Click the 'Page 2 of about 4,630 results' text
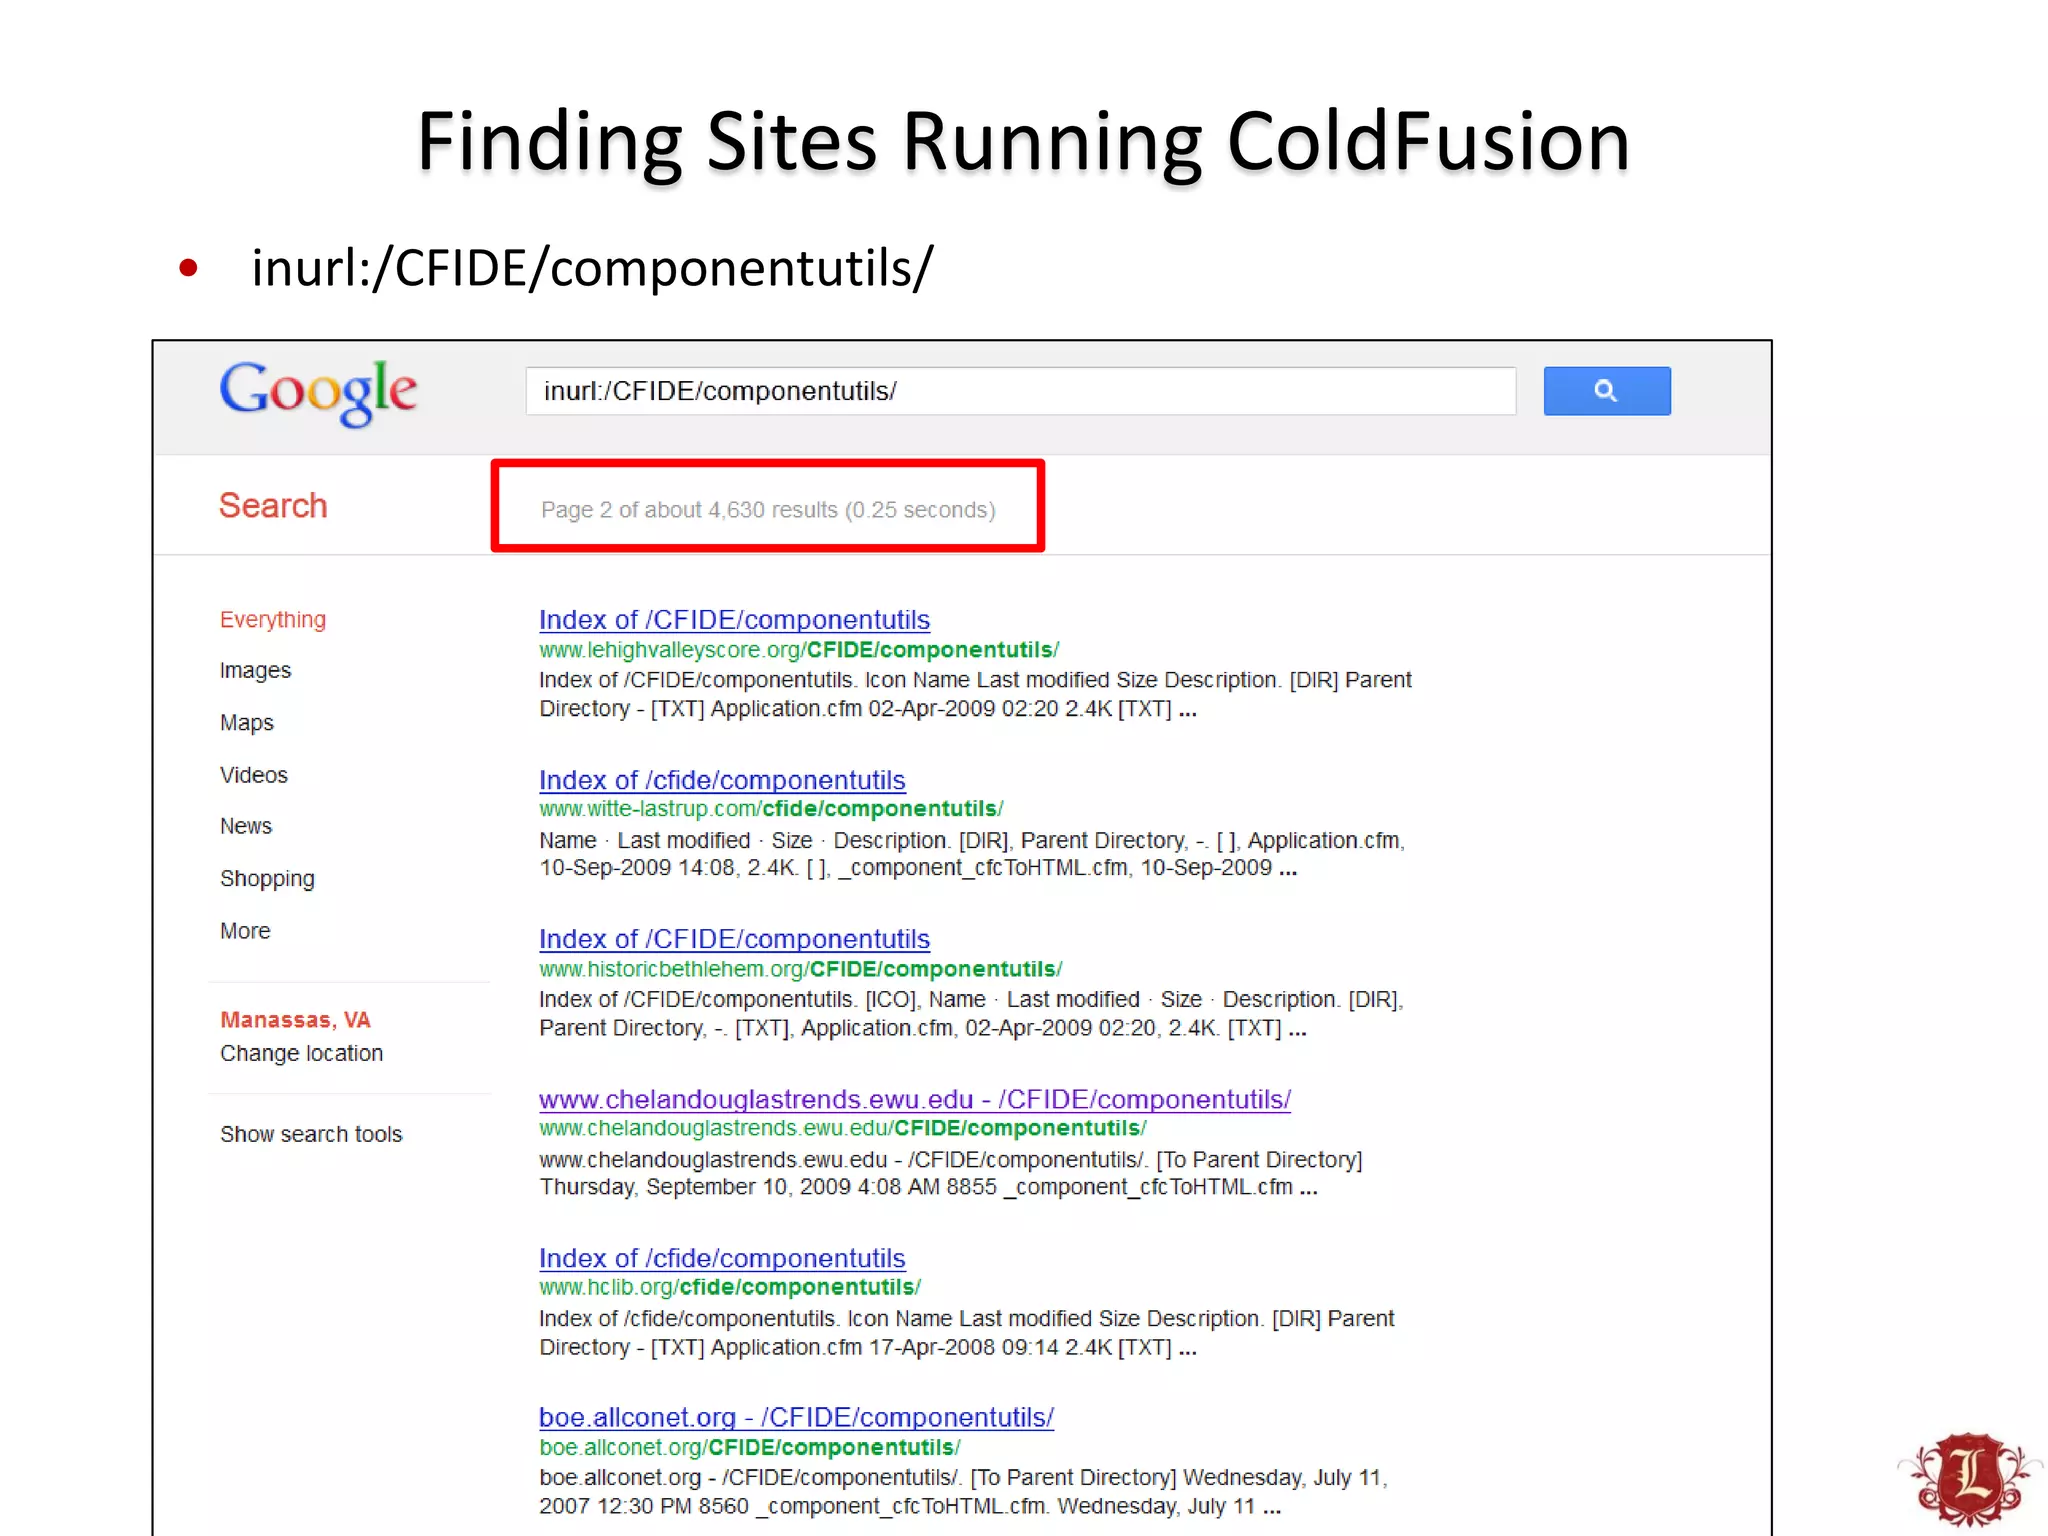This screenshot has width=2048, height=1536. (768, 510)
